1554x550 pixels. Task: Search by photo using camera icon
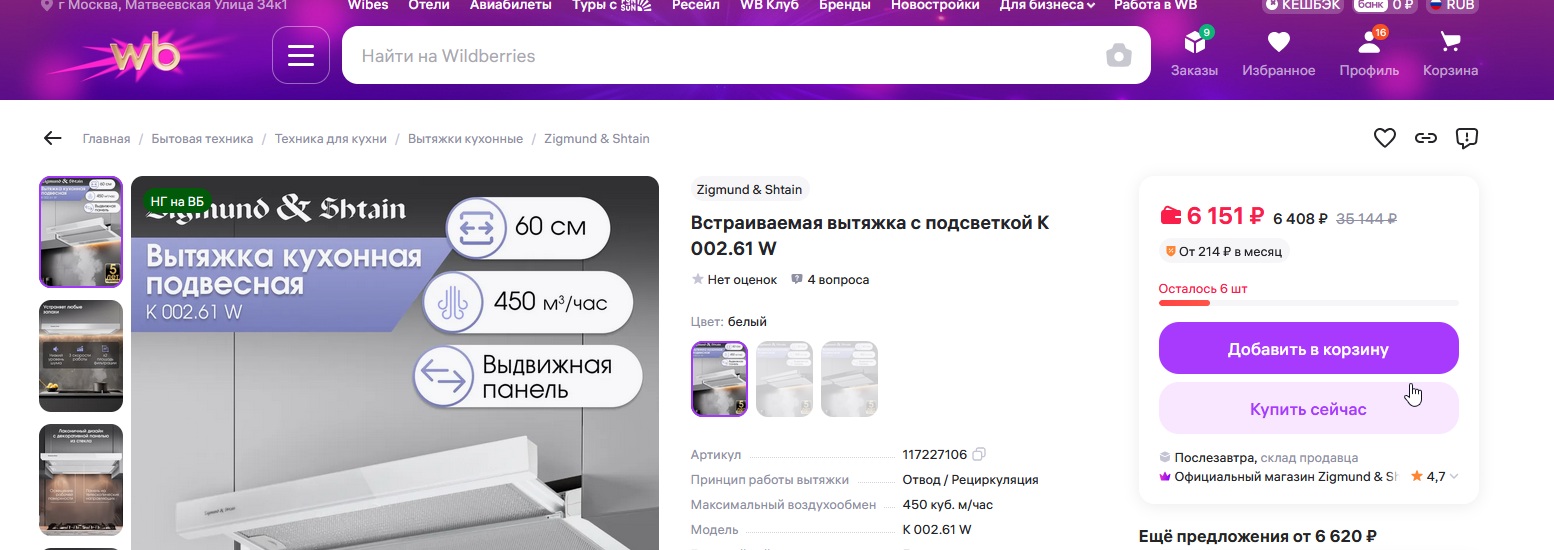[x=1119, y=55]
